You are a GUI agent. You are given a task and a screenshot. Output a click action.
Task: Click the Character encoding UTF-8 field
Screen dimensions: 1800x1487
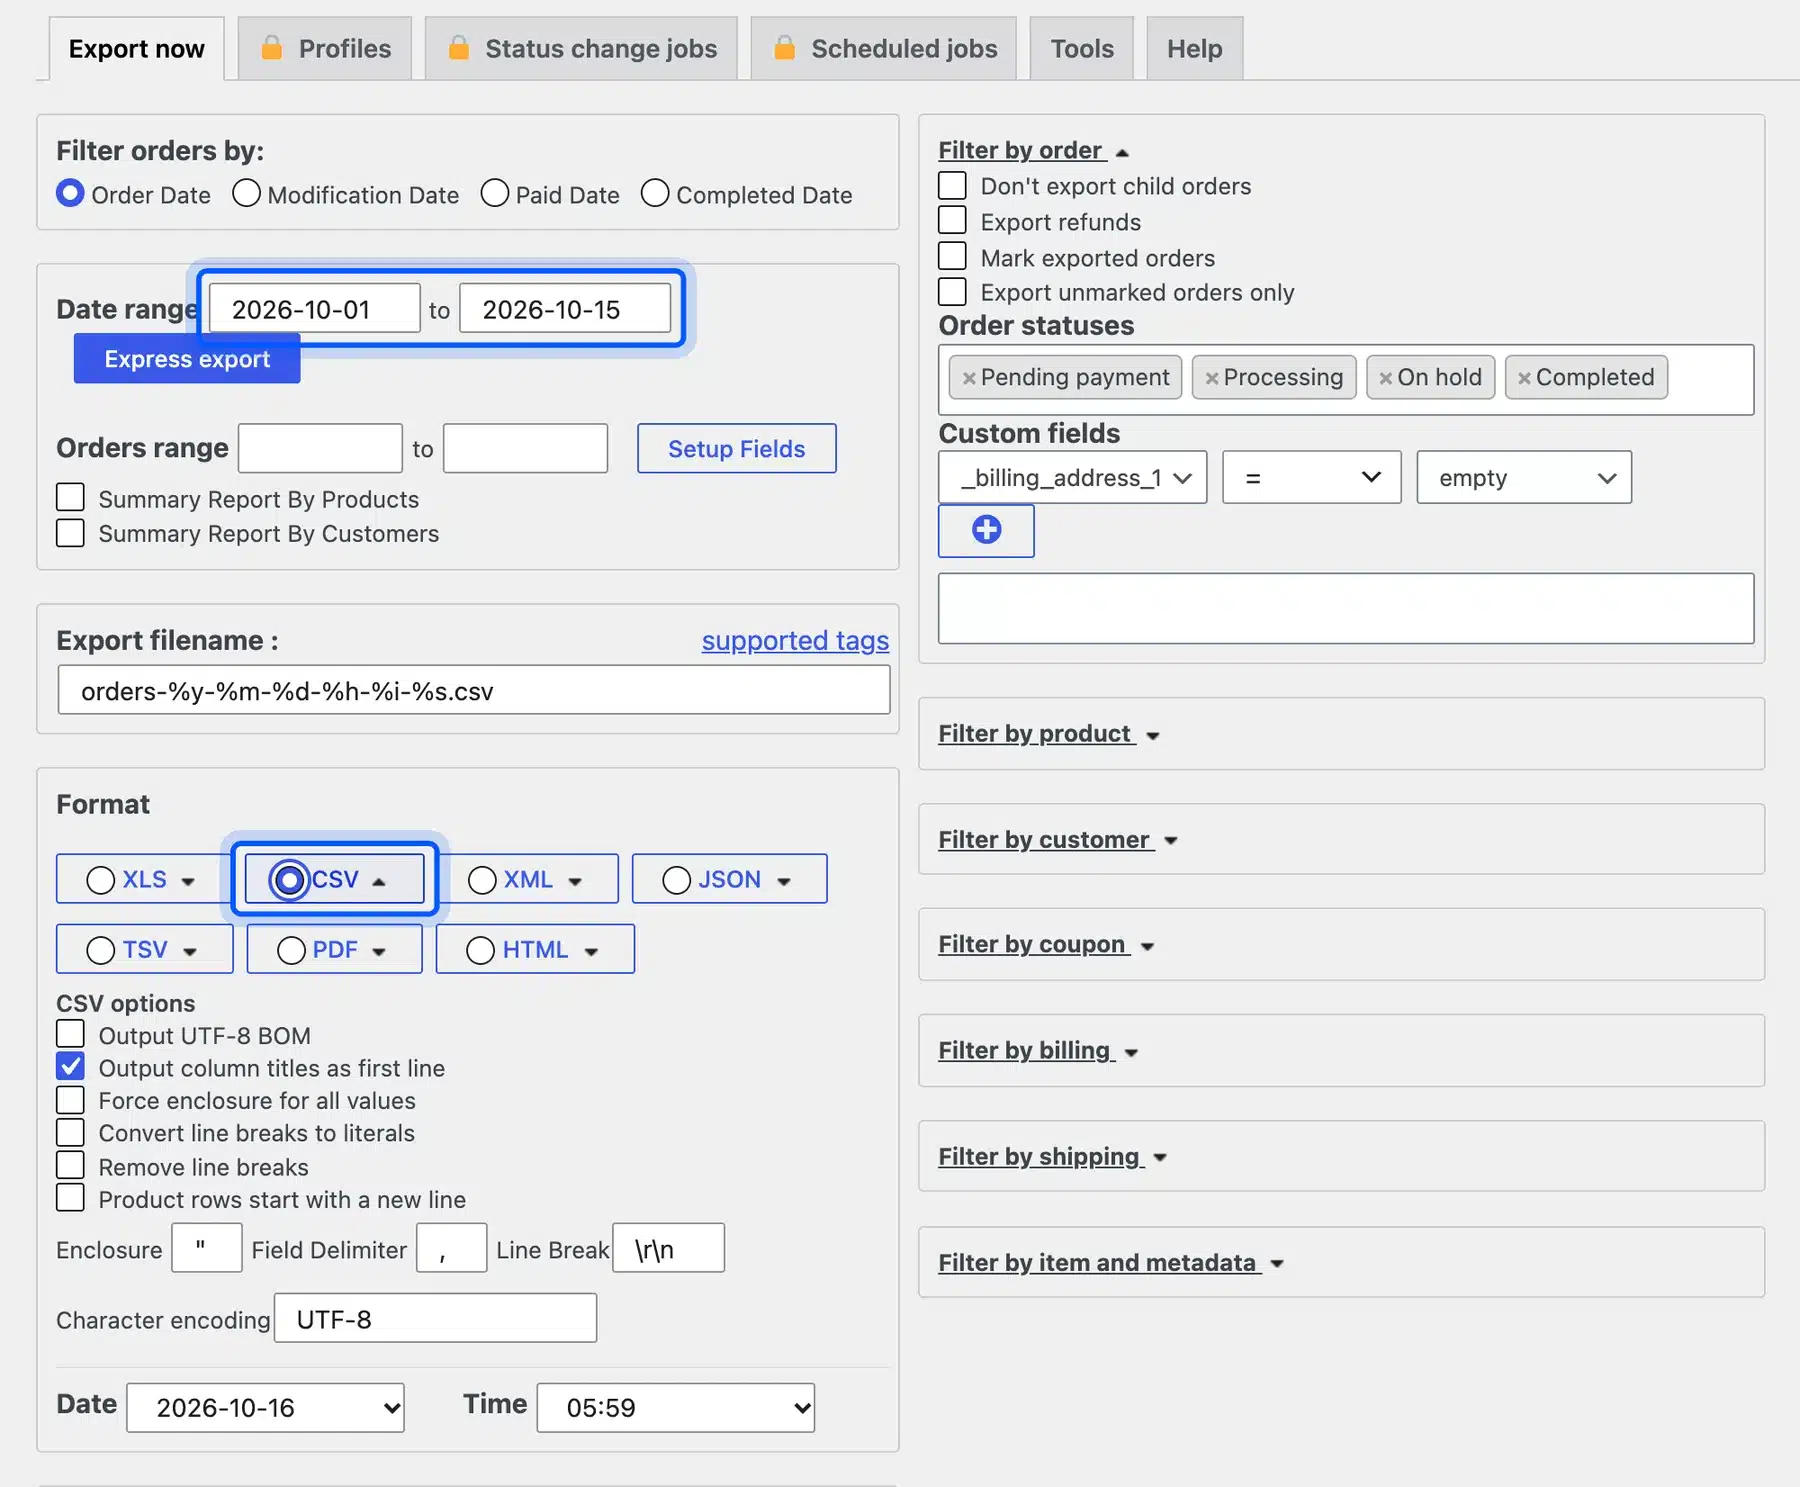(x=436, y=1319)
